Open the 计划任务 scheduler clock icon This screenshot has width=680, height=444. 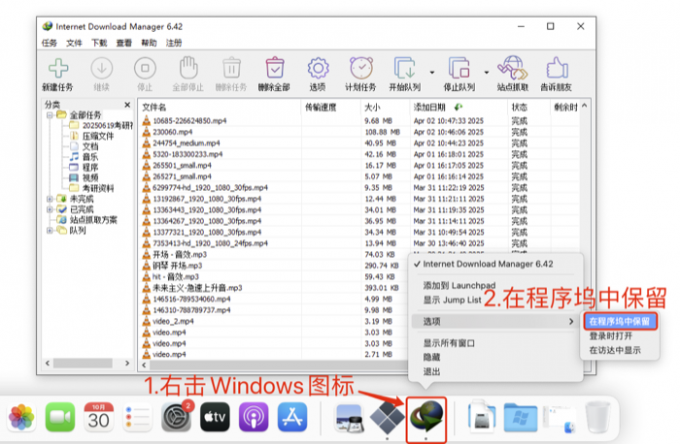coord(361,71)
